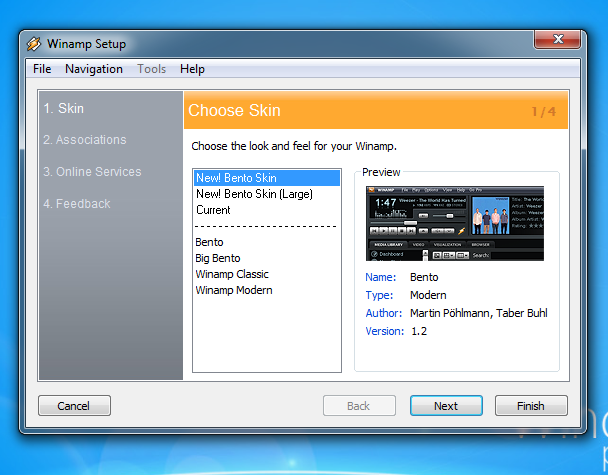Click the Finish button
The height and width of the screenshot is (475, 608).
click(x=531, y=406)
